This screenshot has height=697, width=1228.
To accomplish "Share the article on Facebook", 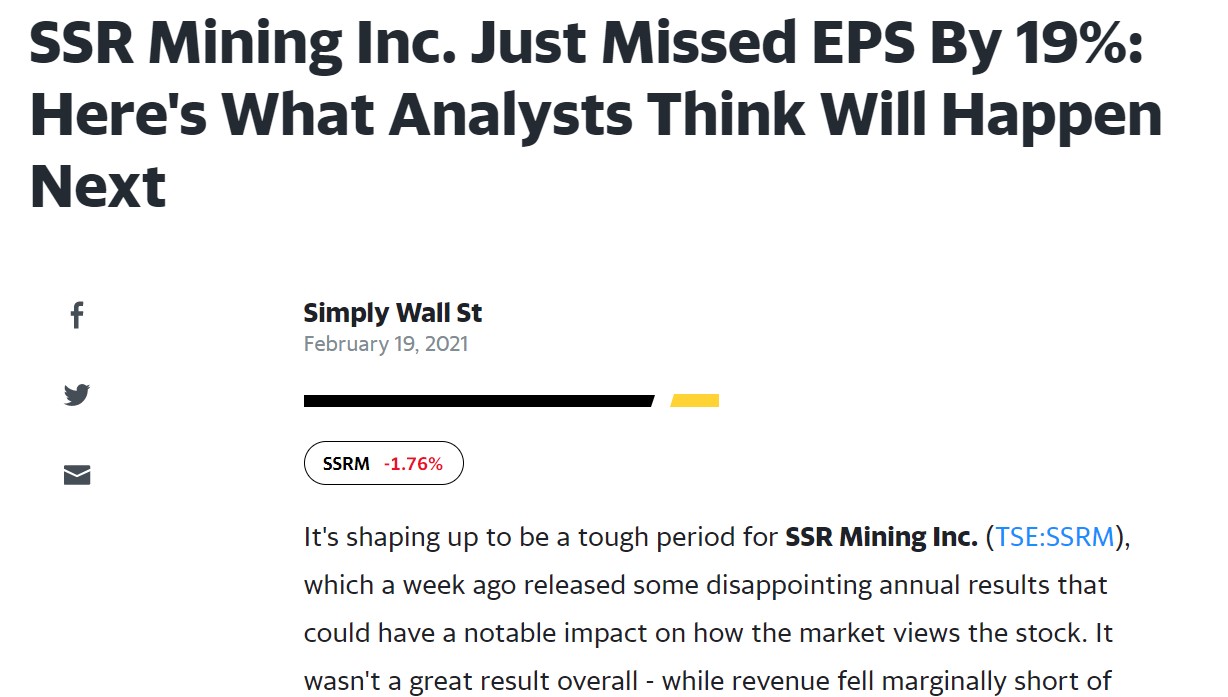I will click(x=77, y=317).
